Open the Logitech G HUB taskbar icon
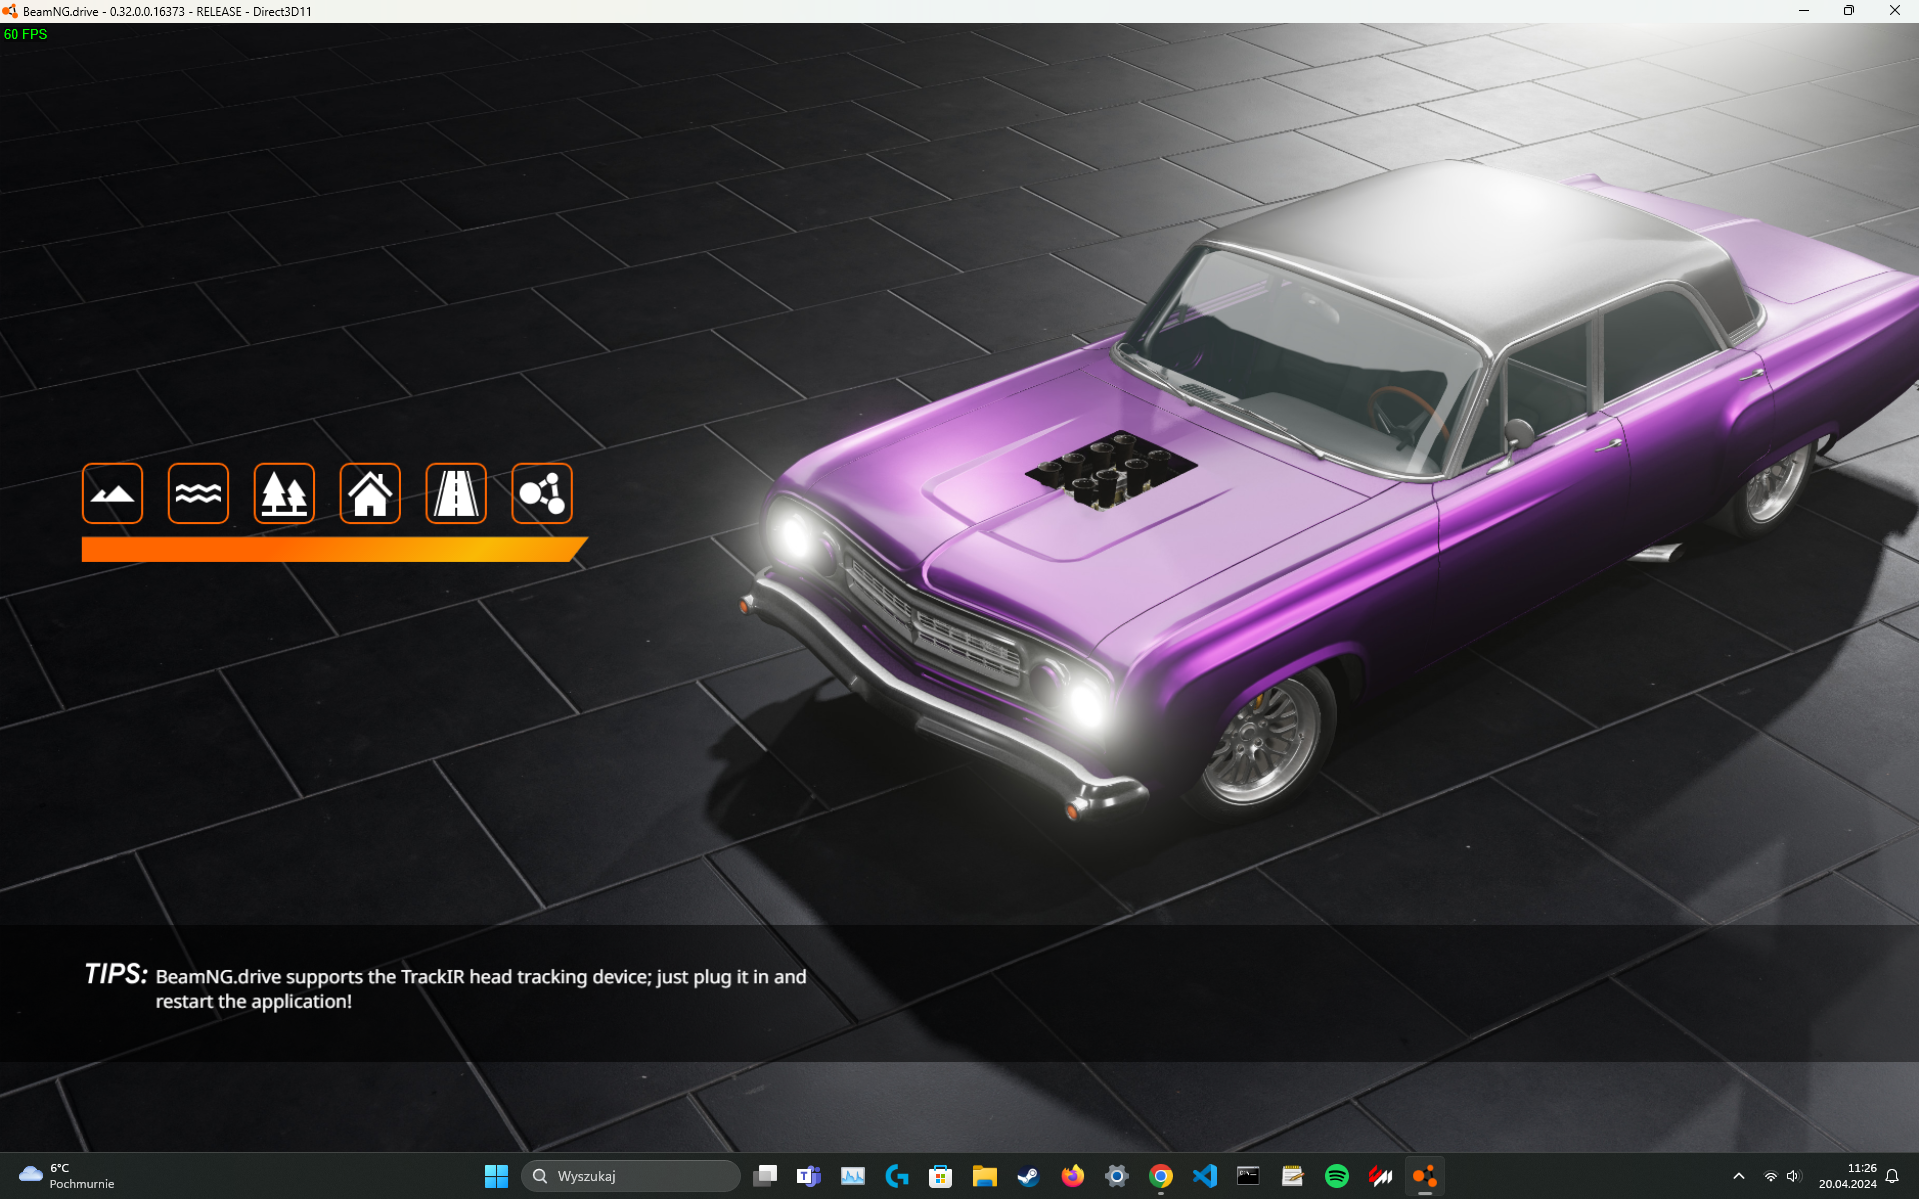 tap(897, 1176)
